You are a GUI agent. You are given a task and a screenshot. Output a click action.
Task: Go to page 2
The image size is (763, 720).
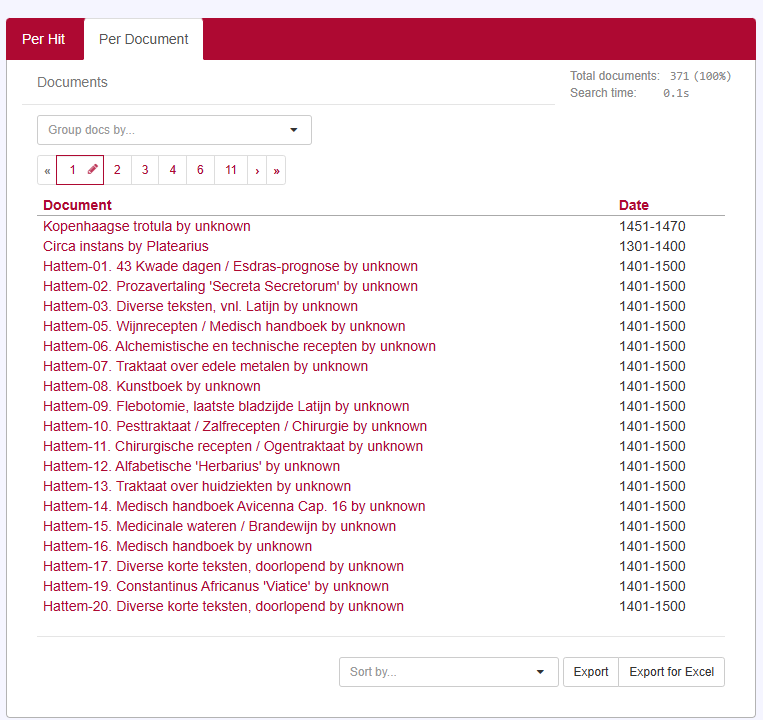pos(117,170)
